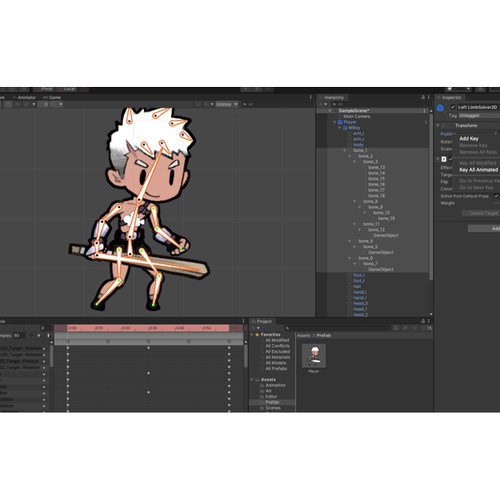
Task: Collapse the Player object in hierarchy
Action: 335,122
